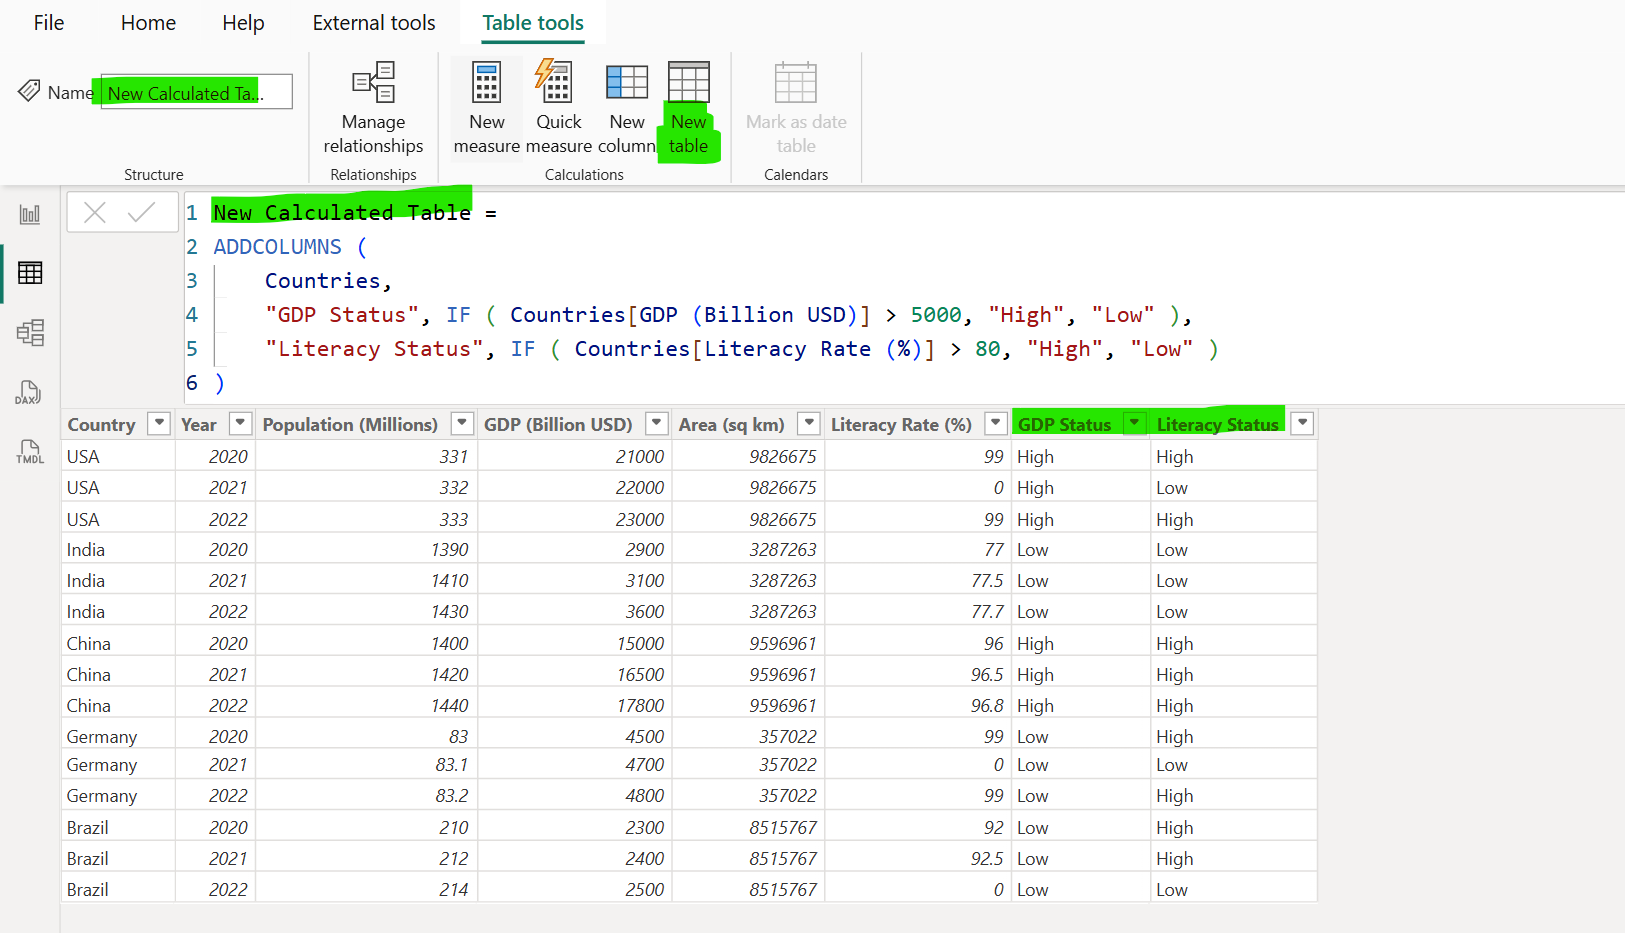1625x933 pixels.
Task: Open the Model view
Action: point(30,333)
